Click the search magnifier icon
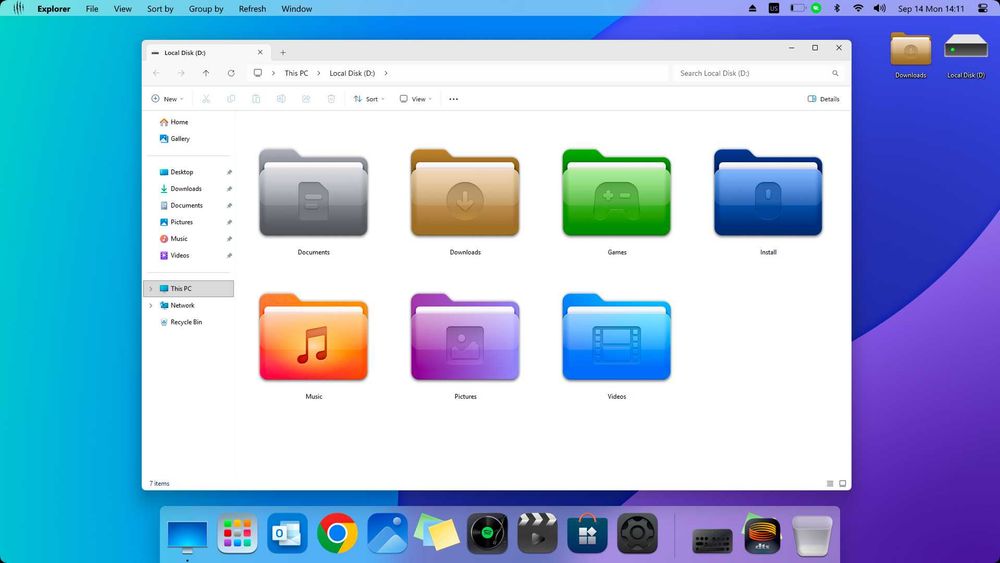Image resolution: width=1000 pixels, height=563 pixels. 835,73
